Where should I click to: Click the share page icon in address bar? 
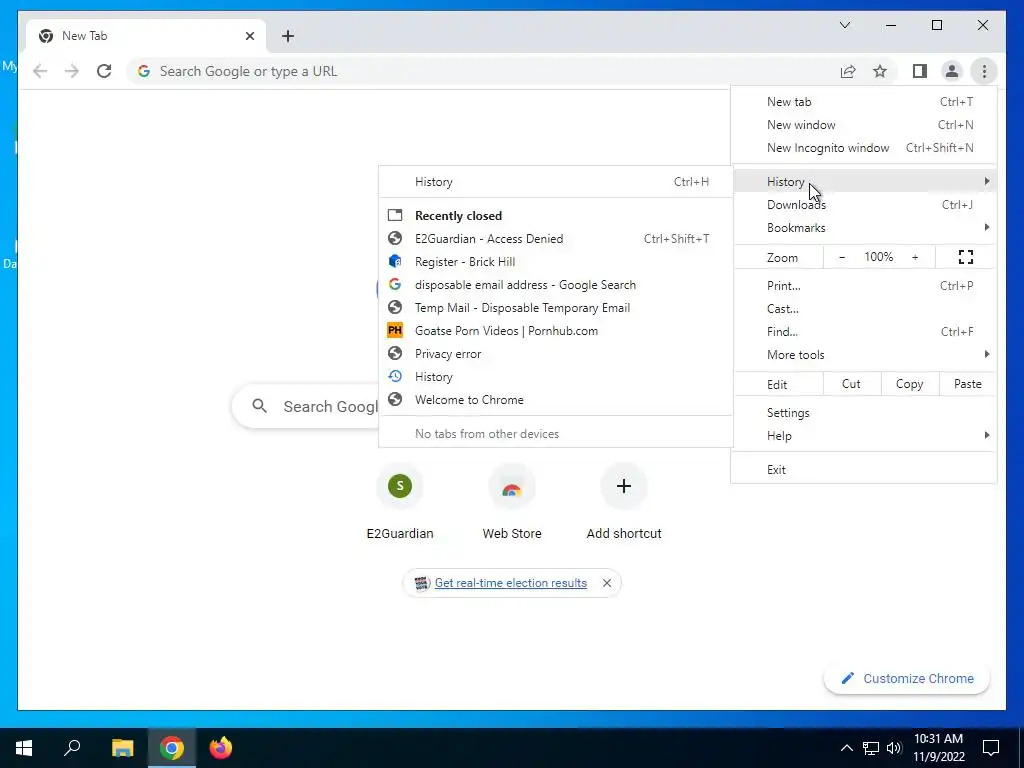[848, 71]
